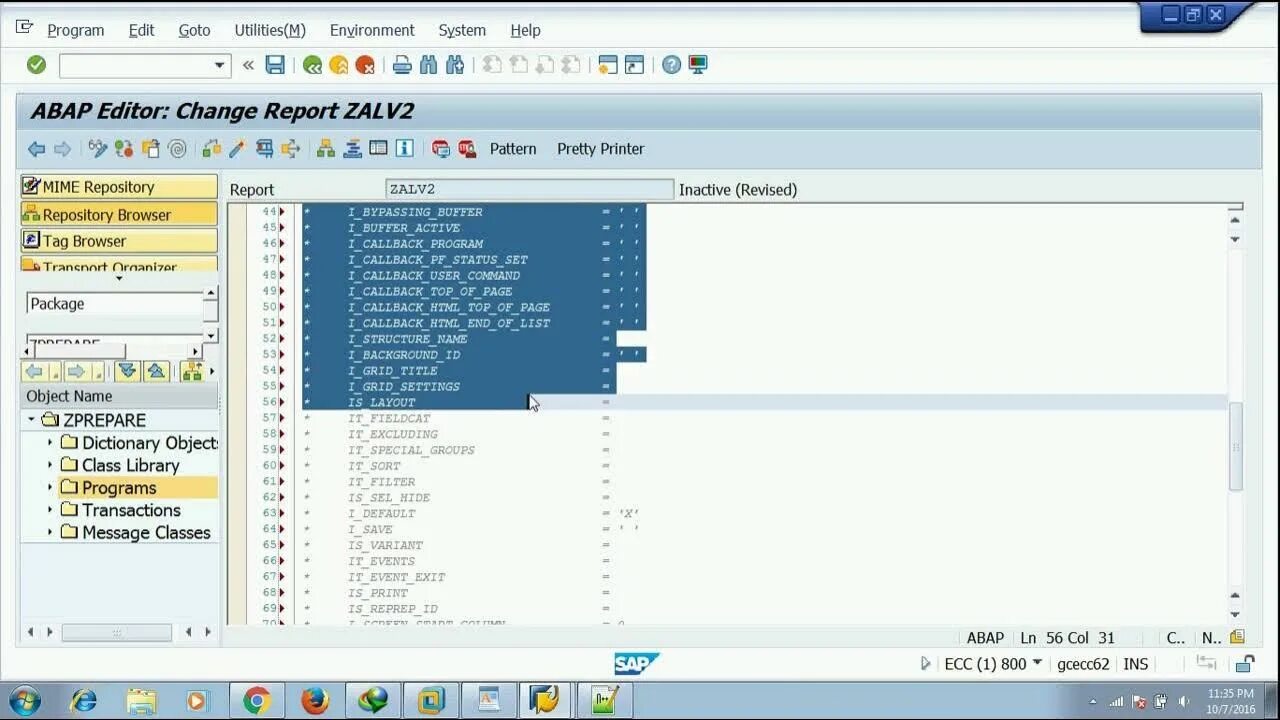
Task: Click the Set/Delete Session Breakpoint icon
Action: pyautogui.click(x=441, y=149)
